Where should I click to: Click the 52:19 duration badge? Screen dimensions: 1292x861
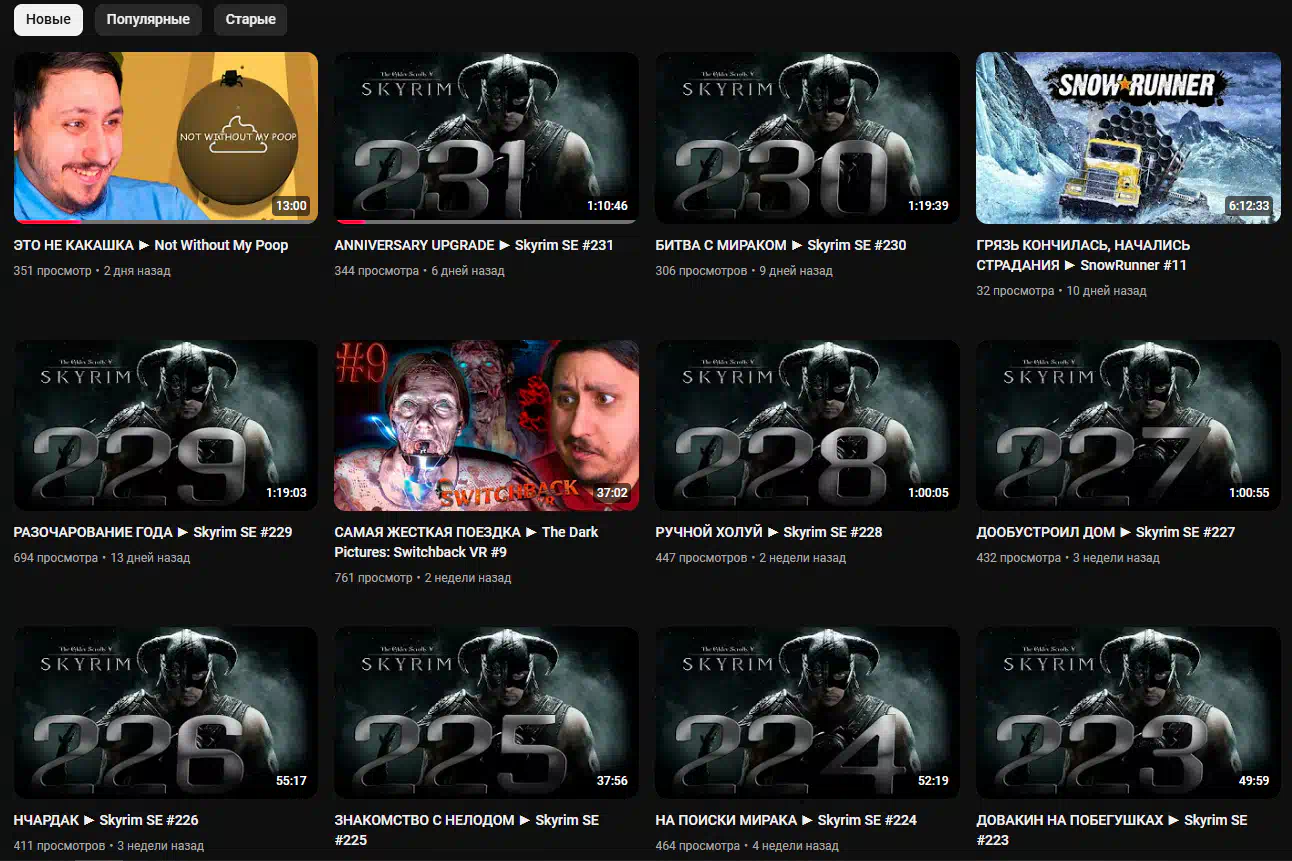pos(933,781)
